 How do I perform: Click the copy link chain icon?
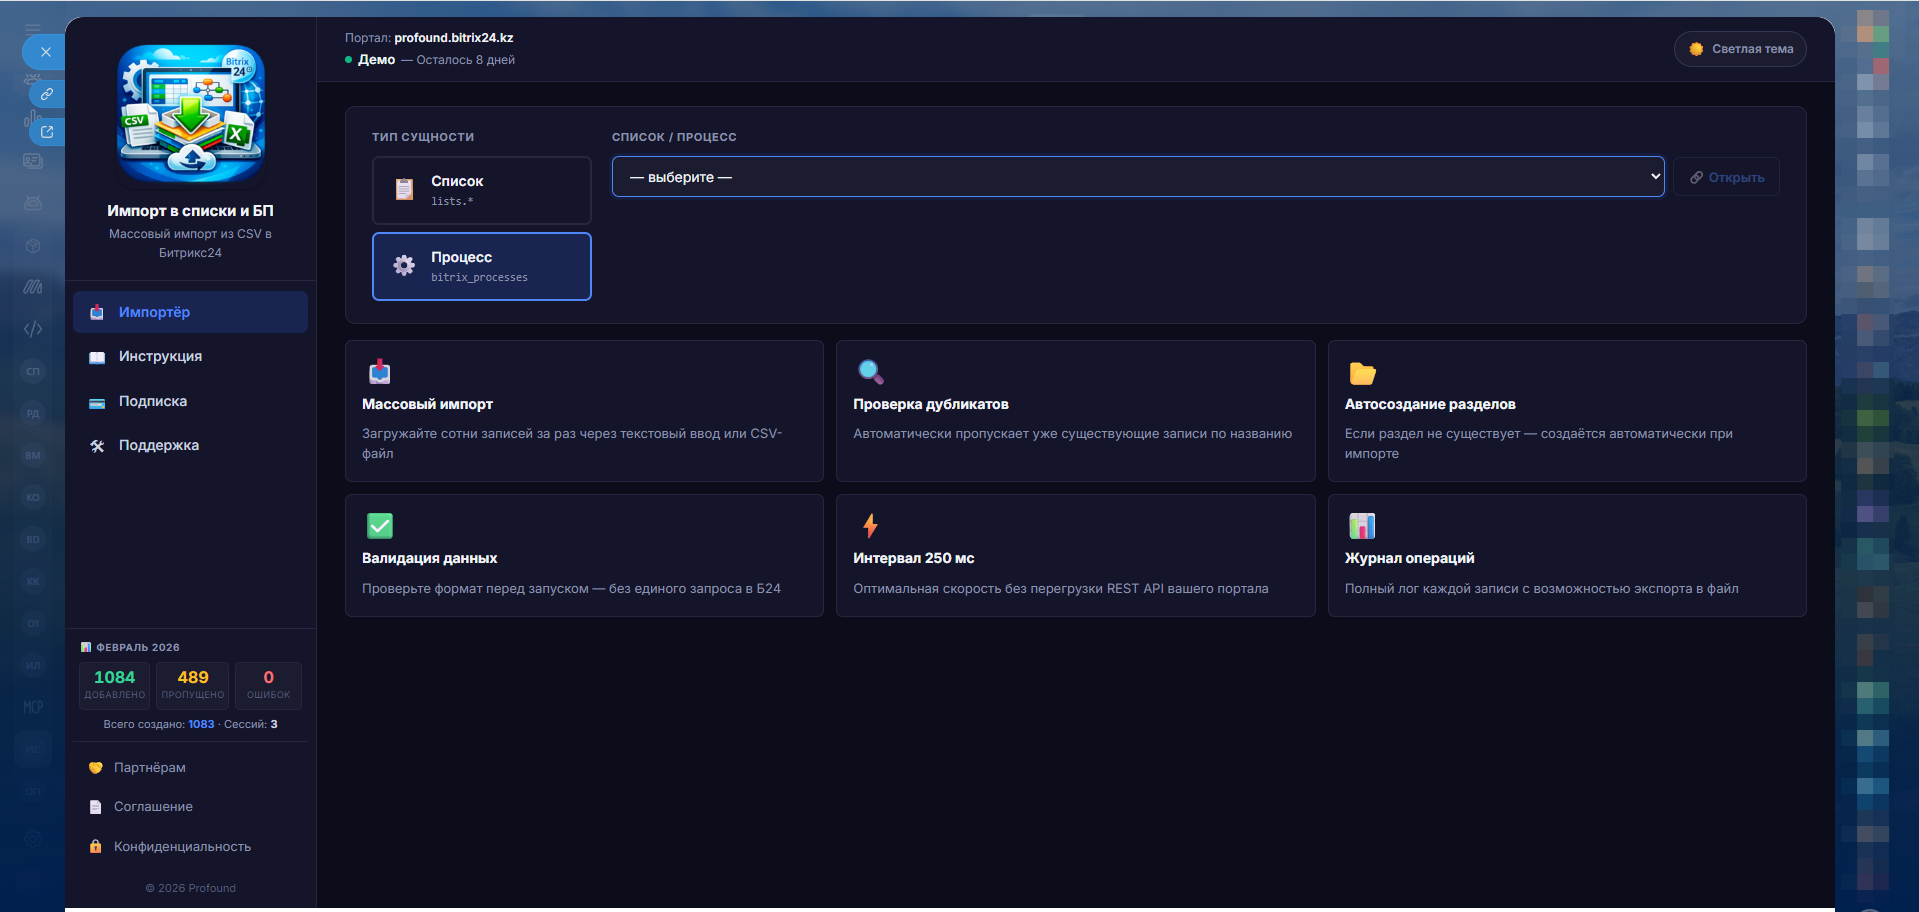47,94
